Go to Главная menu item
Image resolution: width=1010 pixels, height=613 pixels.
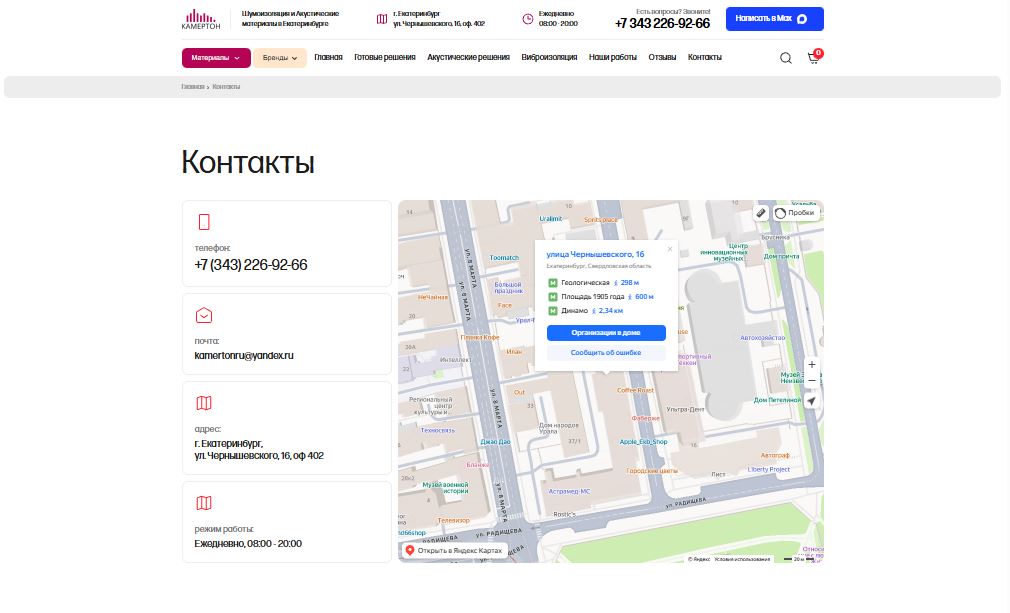tap(329, 57)
